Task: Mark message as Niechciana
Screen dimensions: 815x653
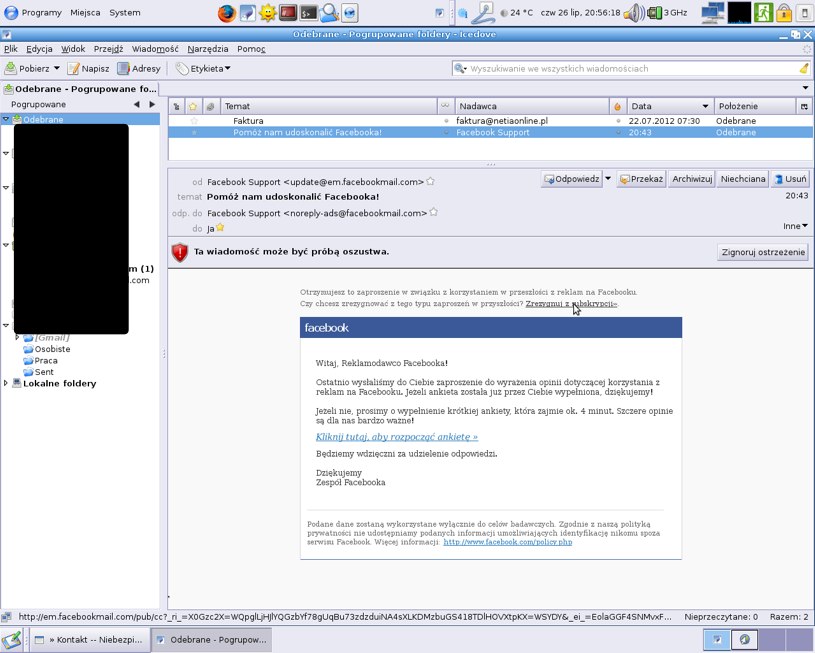Action: tap(743, 179)
